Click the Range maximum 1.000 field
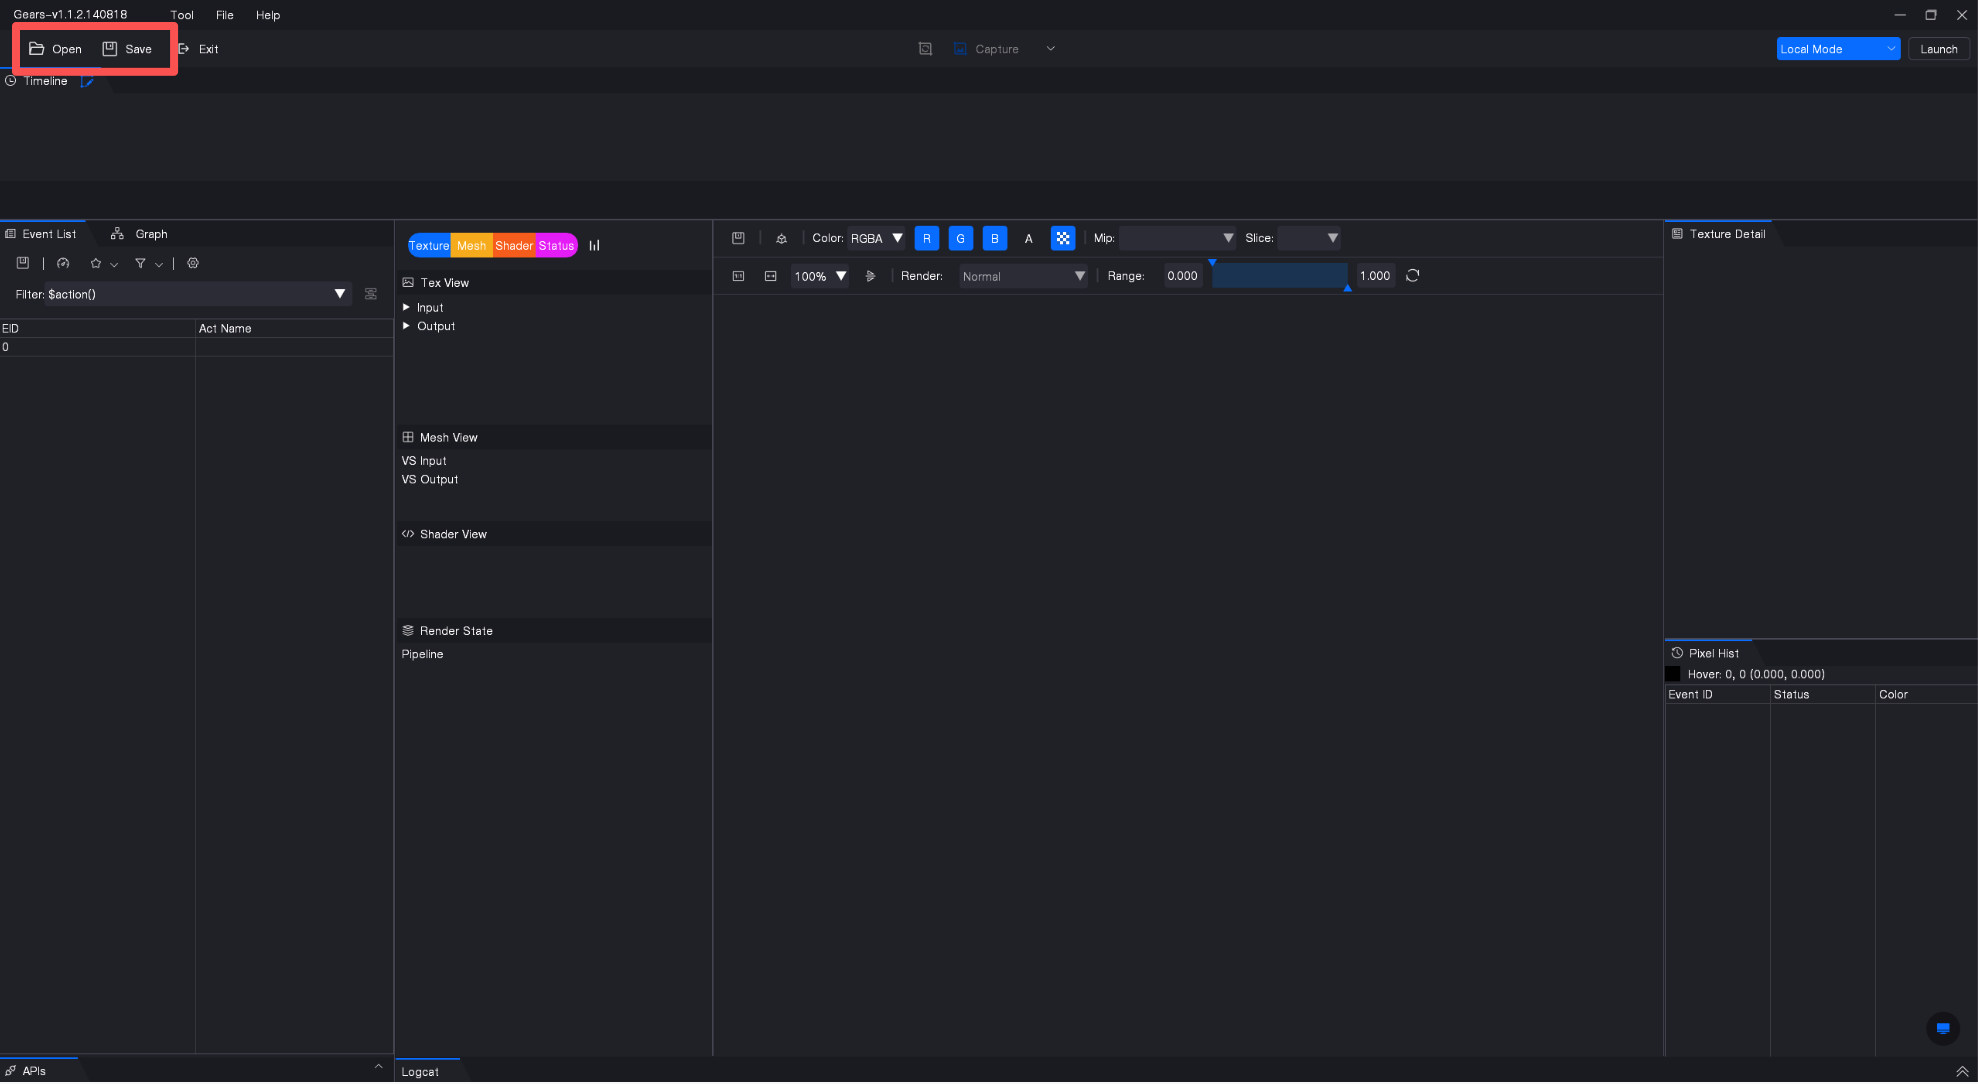1978x1084 pixels. tap(1375, 276)
